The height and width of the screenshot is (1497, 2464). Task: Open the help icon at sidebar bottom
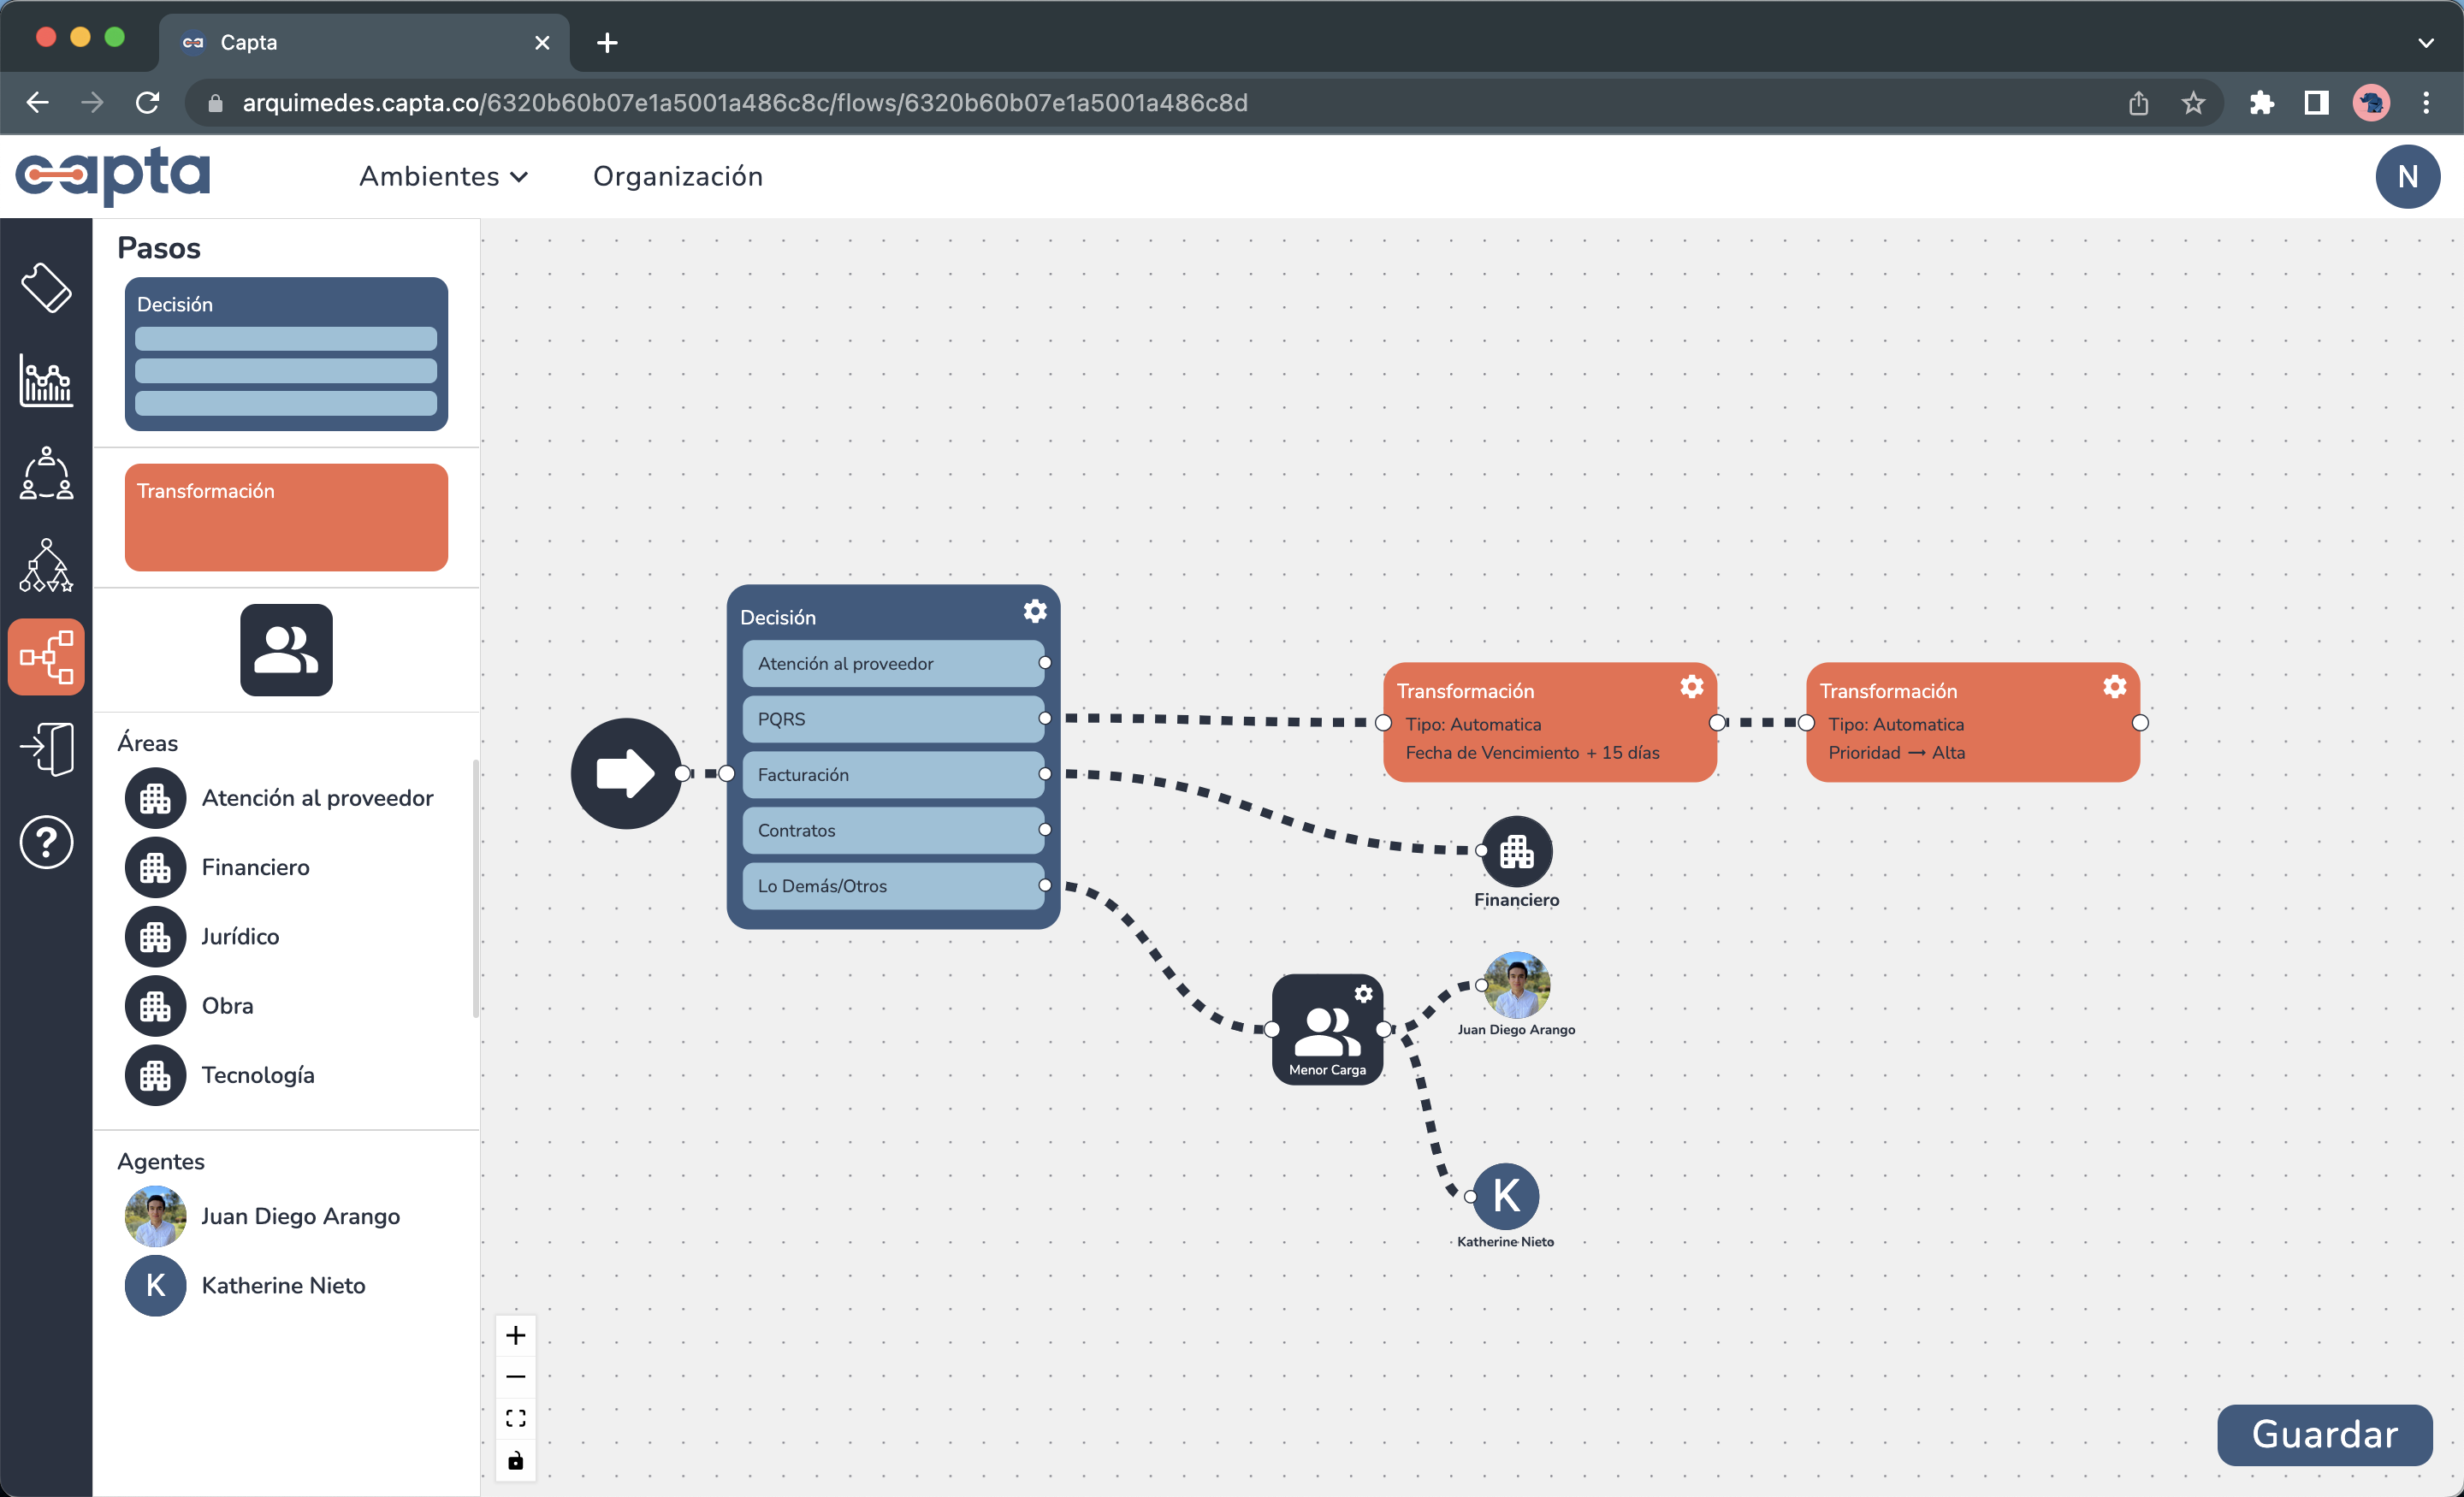[x=46, y=842]
